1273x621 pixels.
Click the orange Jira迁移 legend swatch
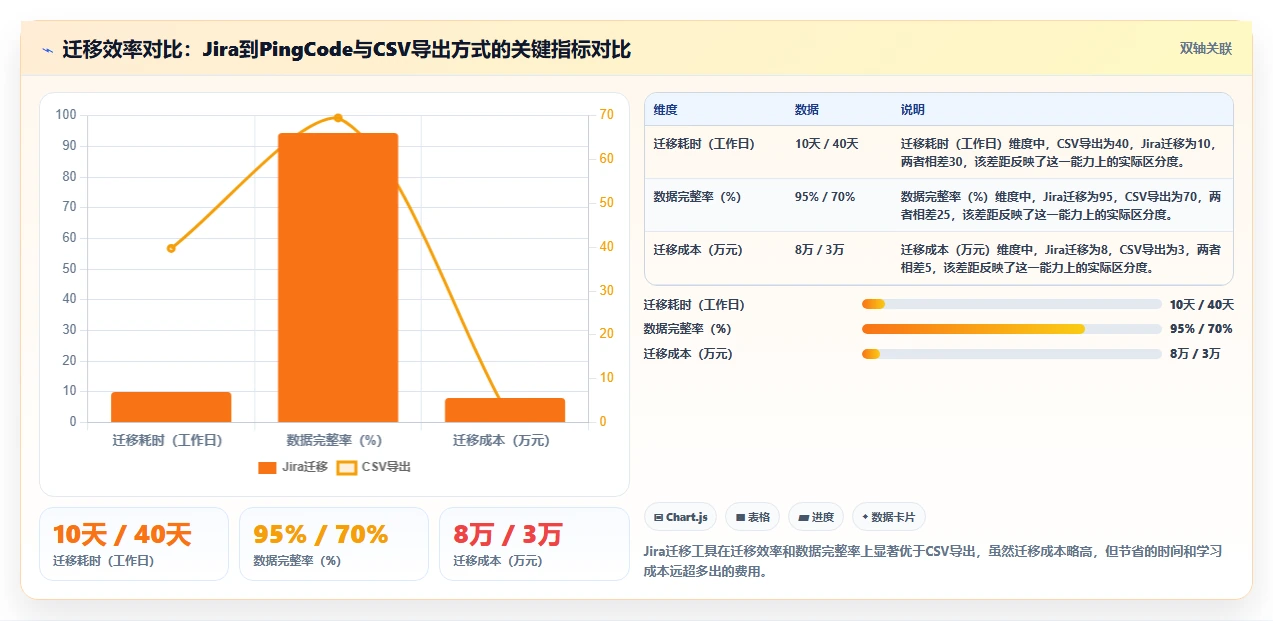tap(267, 467)
